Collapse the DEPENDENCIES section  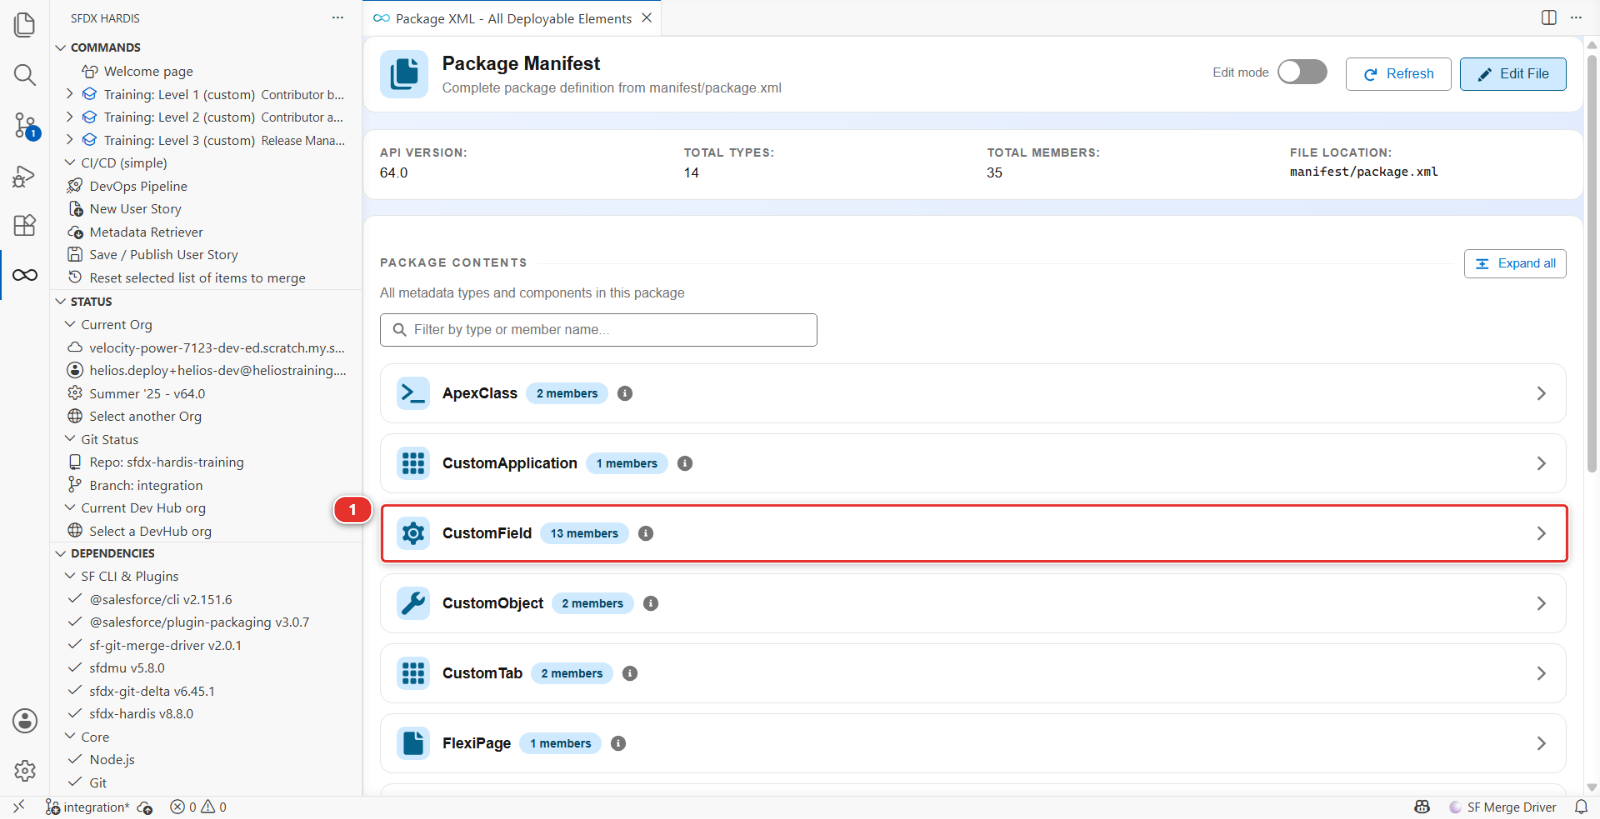coord(61,554)
